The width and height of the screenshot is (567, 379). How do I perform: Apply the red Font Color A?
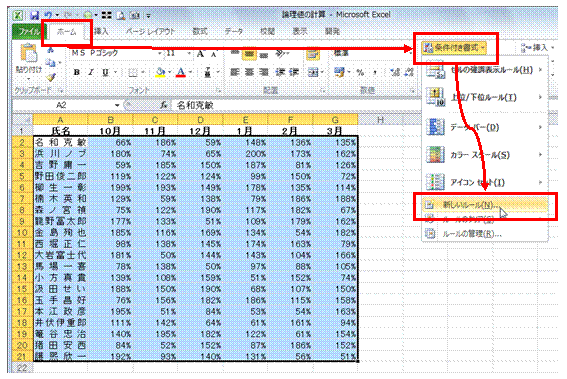coord(181,73)
